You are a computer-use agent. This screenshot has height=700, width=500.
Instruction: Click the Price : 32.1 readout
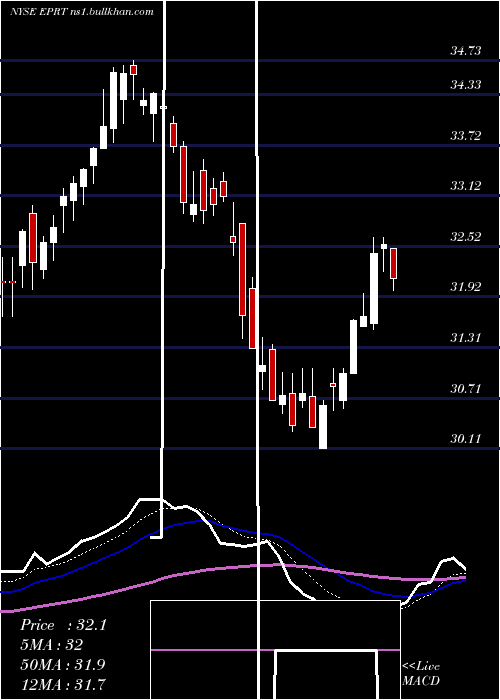click(x=63, y=625)
